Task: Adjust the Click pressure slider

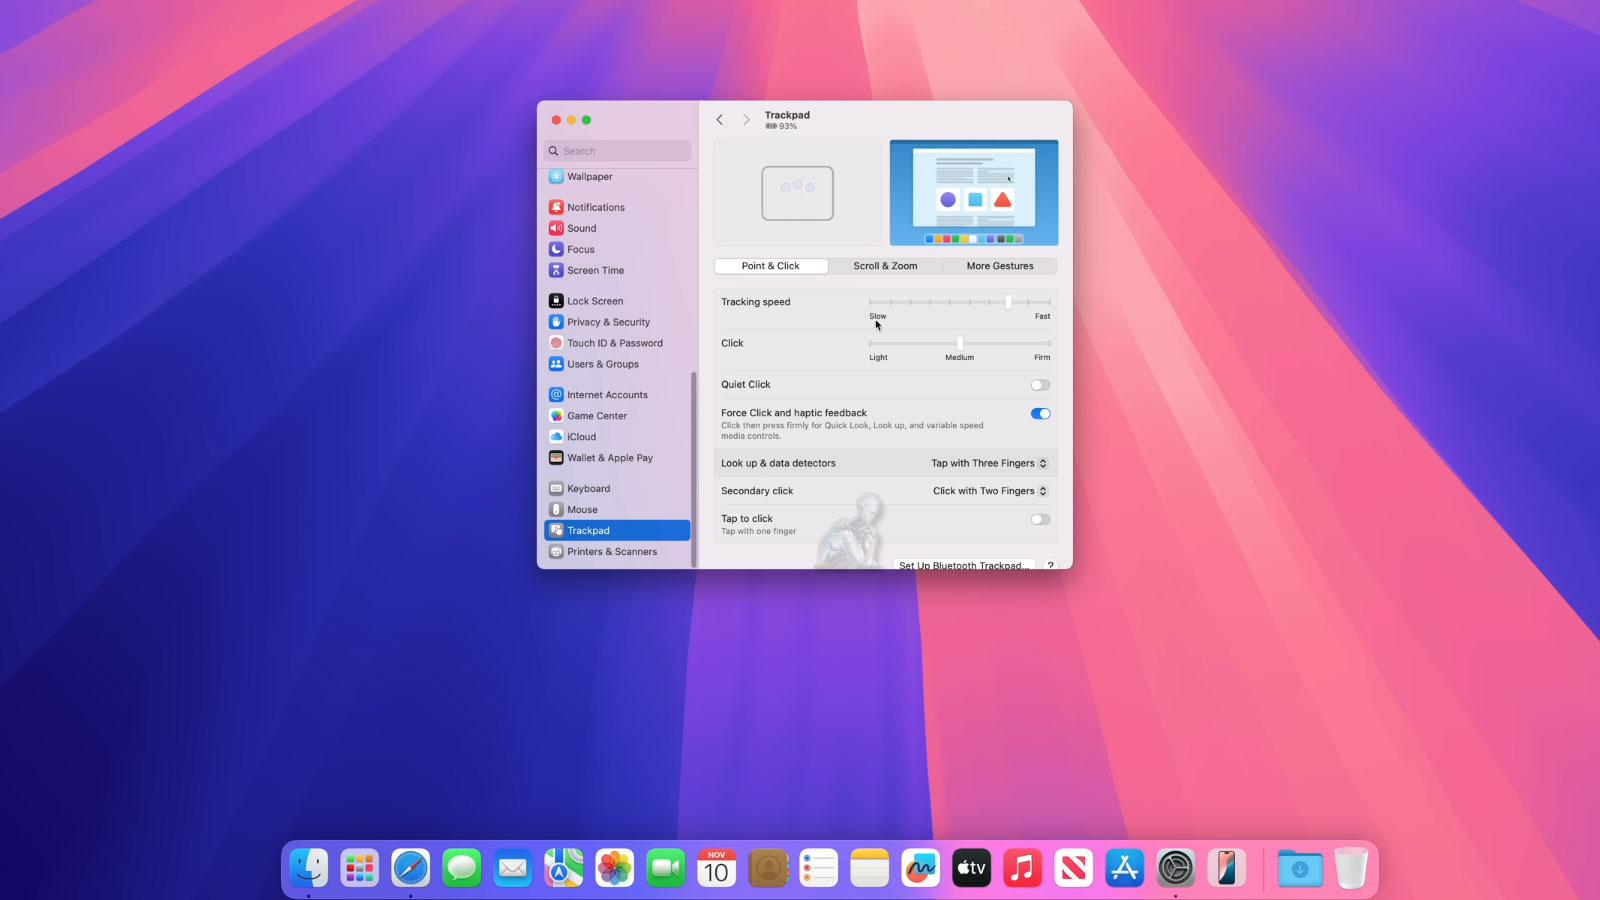Action: pyautogui.click(x=959, y=343)
